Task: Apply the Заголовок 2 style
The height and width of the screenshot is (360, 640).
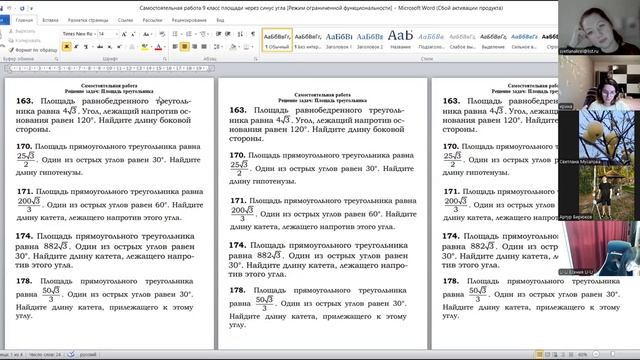Action: pos(370,40)
